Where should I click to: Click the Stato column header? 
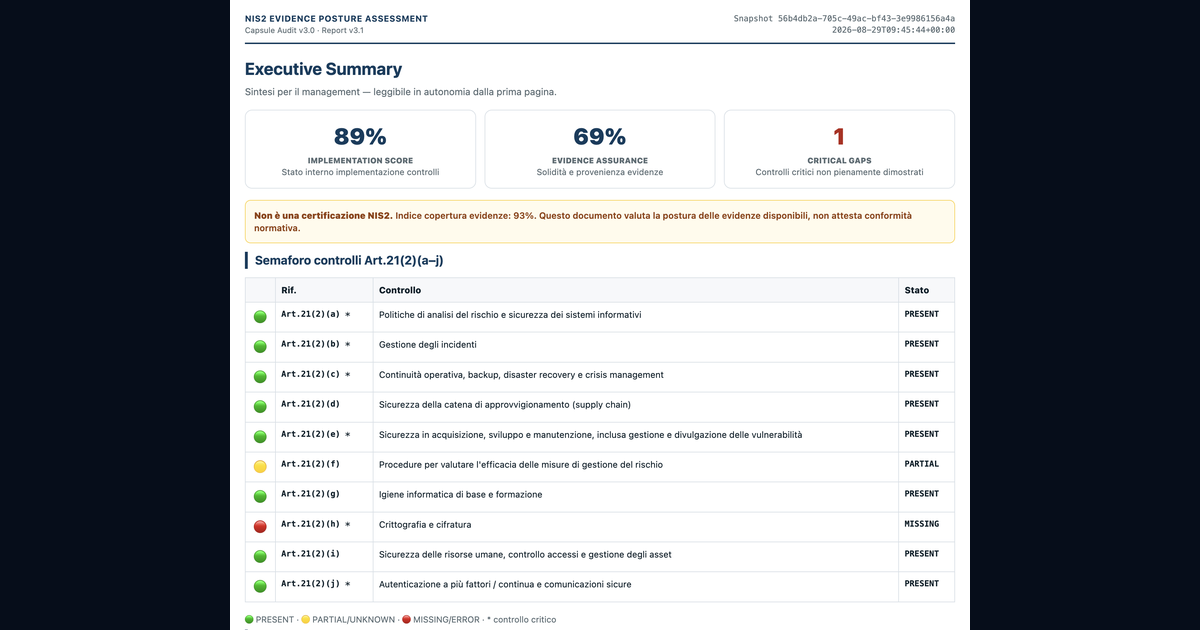point(917,290)
